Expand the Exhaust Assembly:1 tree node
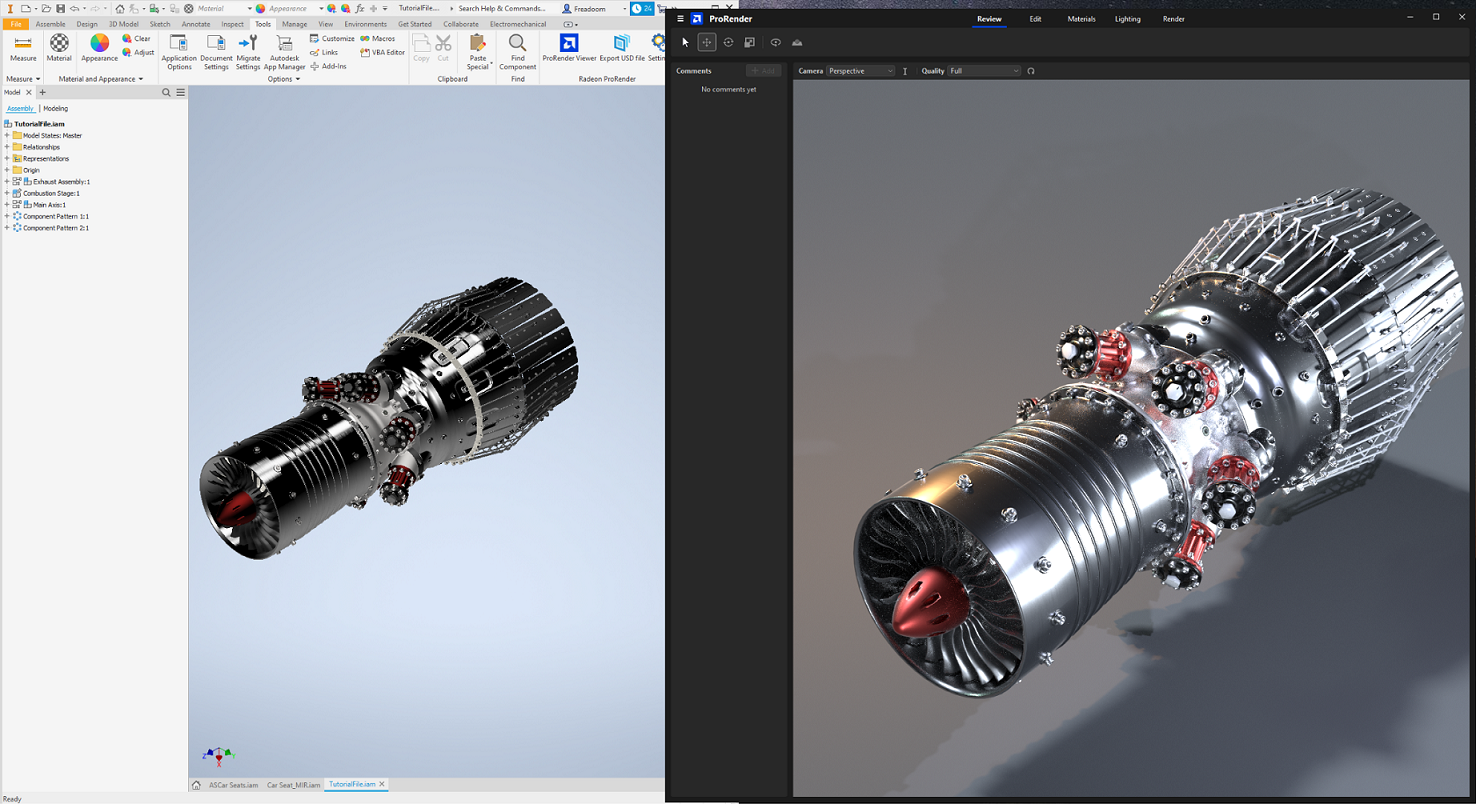 7,182
